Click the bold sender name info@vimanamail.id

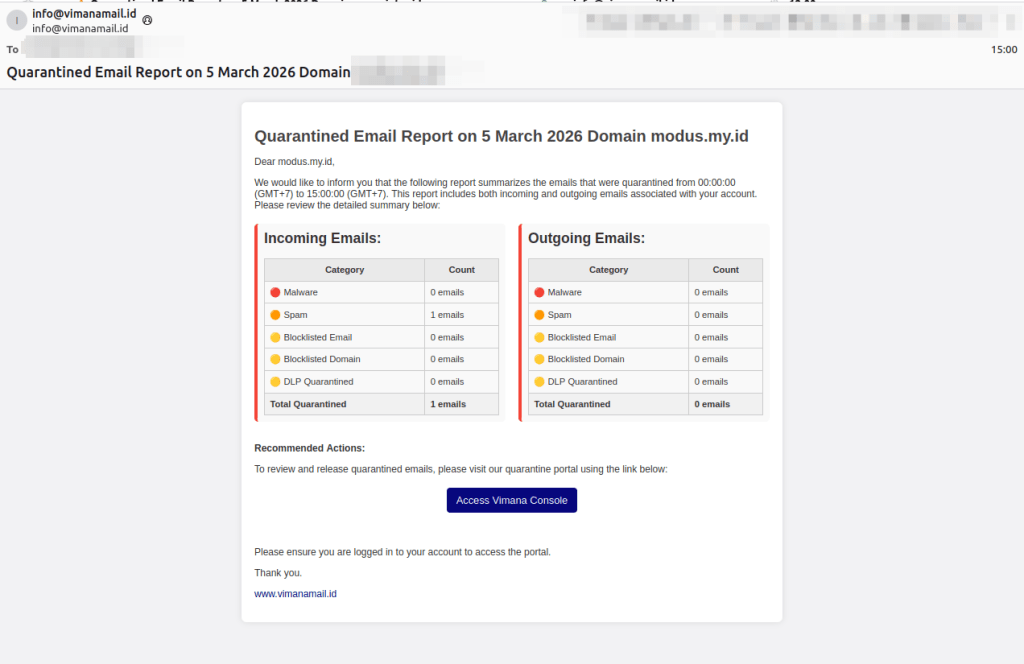coord(84,13)
